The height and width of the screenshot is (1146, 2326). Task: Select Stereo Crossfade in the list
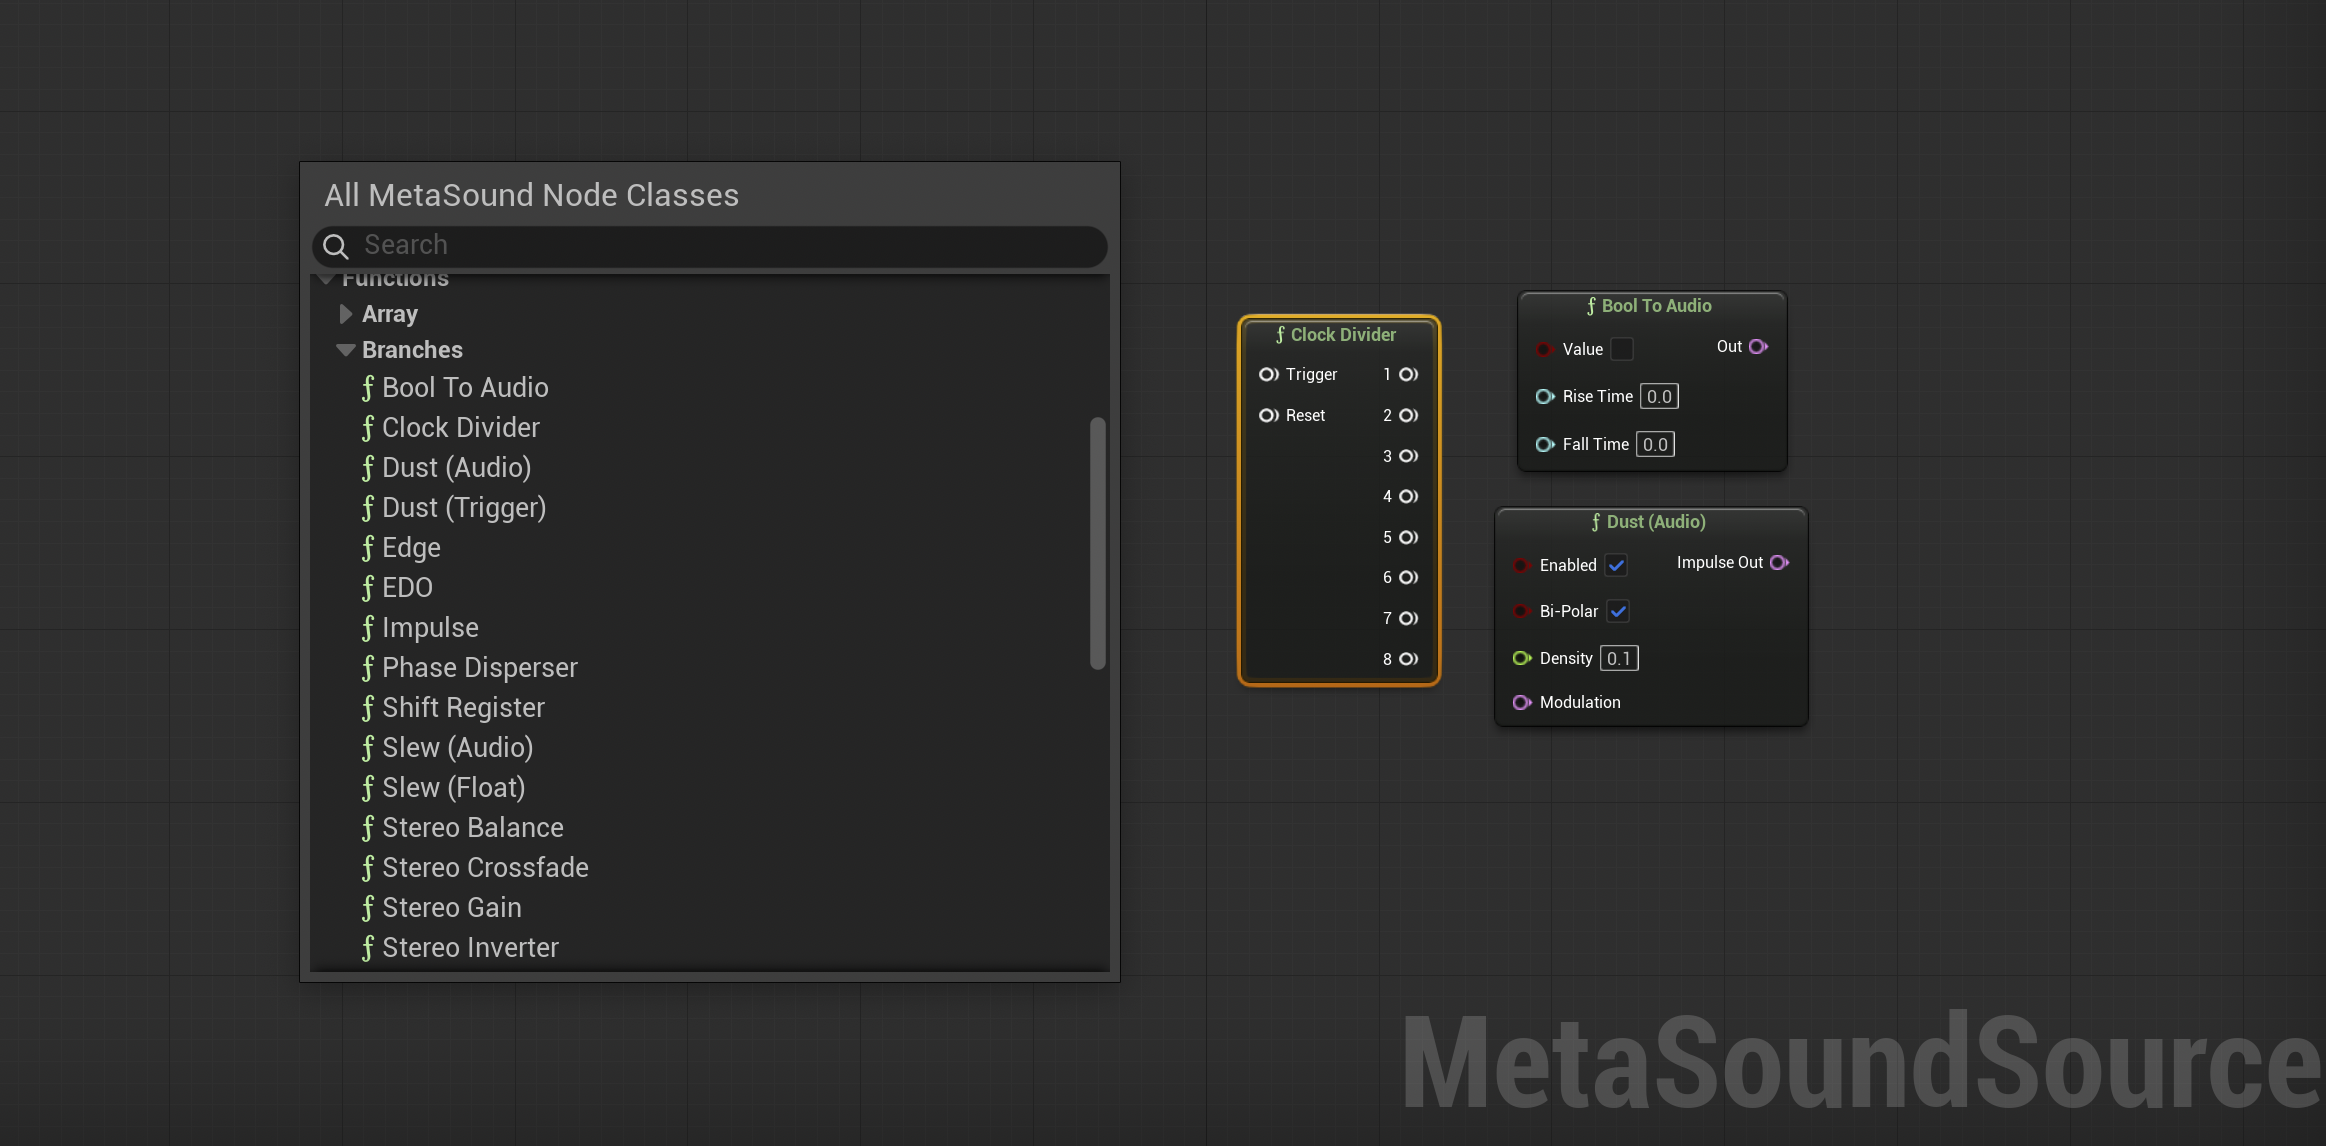(485, 868)
